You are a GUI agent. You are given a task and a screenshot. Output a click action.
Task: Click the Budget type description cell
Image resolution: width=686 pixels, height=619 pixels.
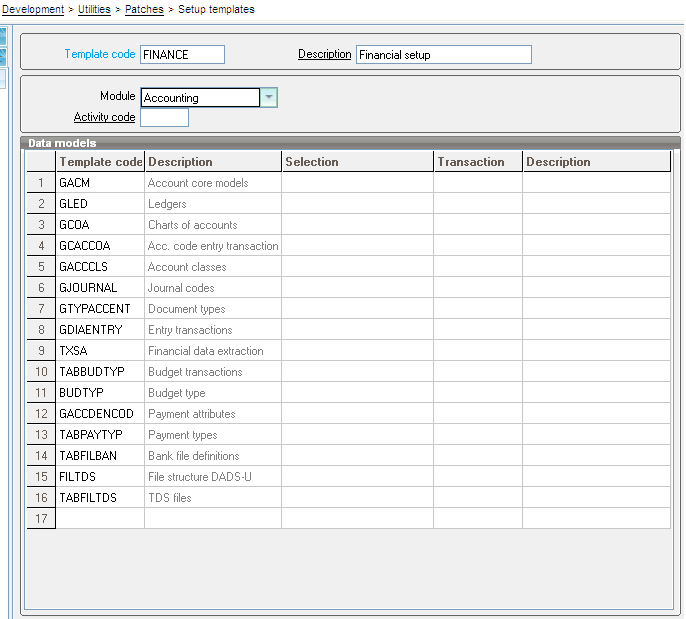click(213, 392)
